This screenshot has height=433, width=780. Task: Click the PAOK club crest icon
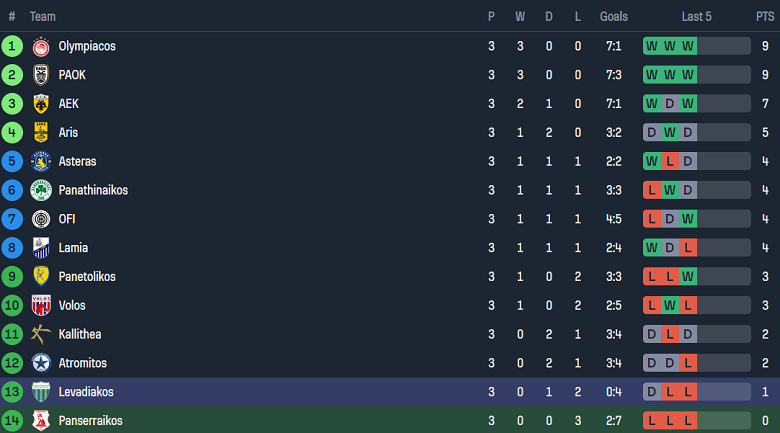coord(41,75)
